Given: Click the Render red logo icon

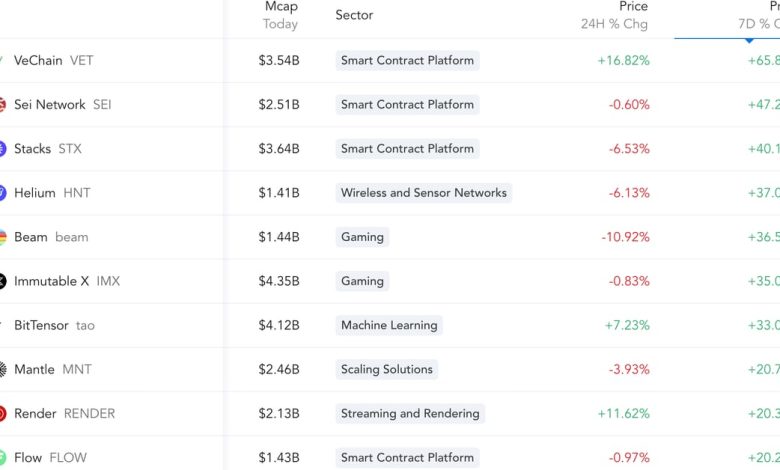Looking at the screenshot, I should click(x=2, y=413).
